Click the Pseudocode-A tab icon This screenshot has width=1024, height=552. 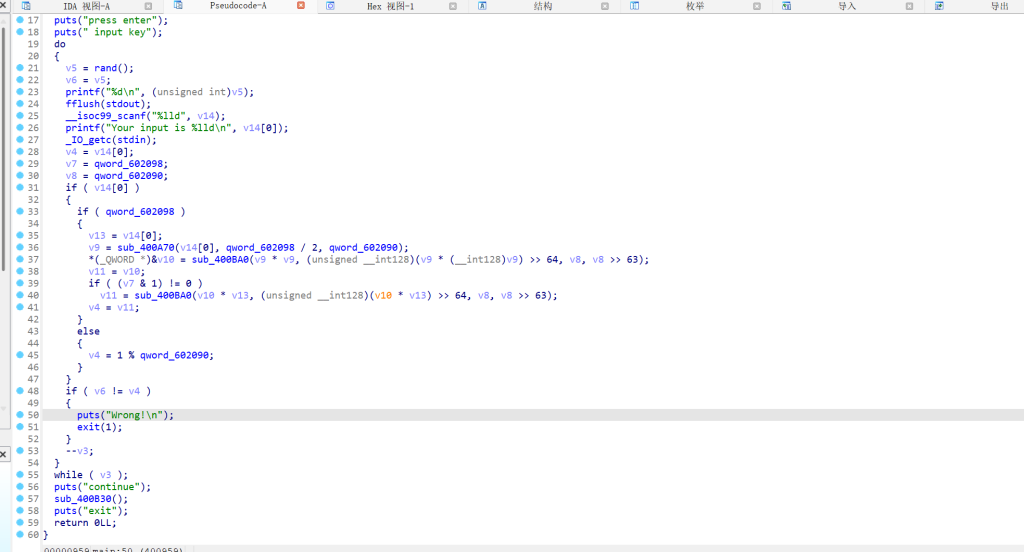[x=177, y=6]
